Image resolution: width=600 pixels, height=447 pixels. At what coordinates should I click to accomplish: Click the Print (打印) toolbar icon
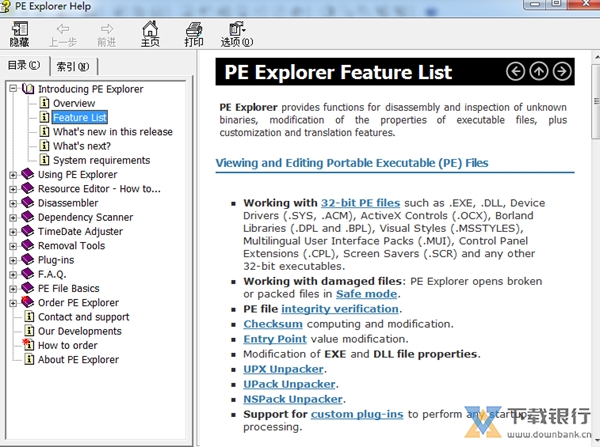point(194,34)
